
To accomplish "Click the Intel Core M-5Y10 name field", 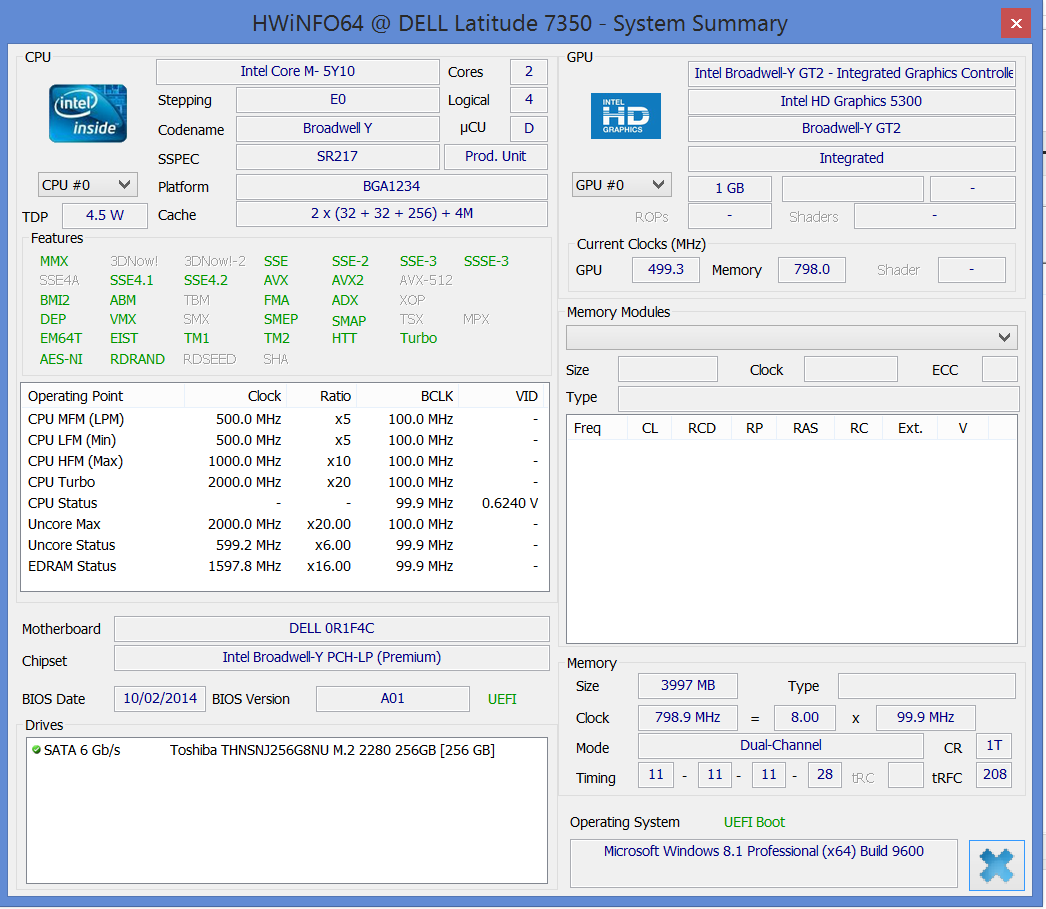I will (298, 71).
